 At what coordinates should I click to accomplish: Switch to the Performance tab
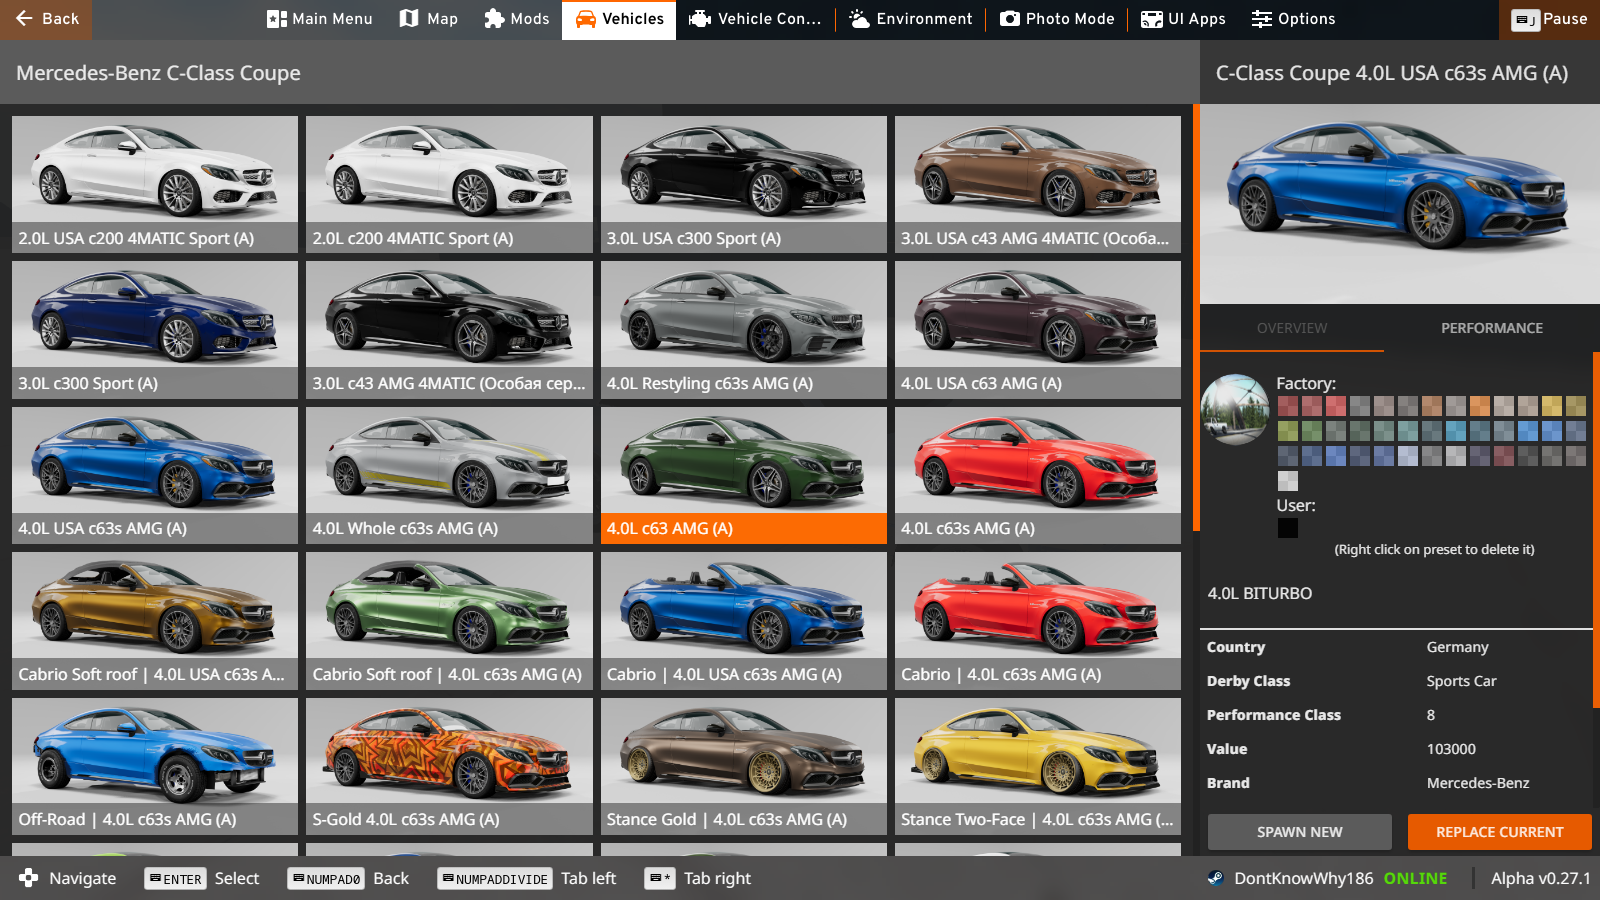1491,328
